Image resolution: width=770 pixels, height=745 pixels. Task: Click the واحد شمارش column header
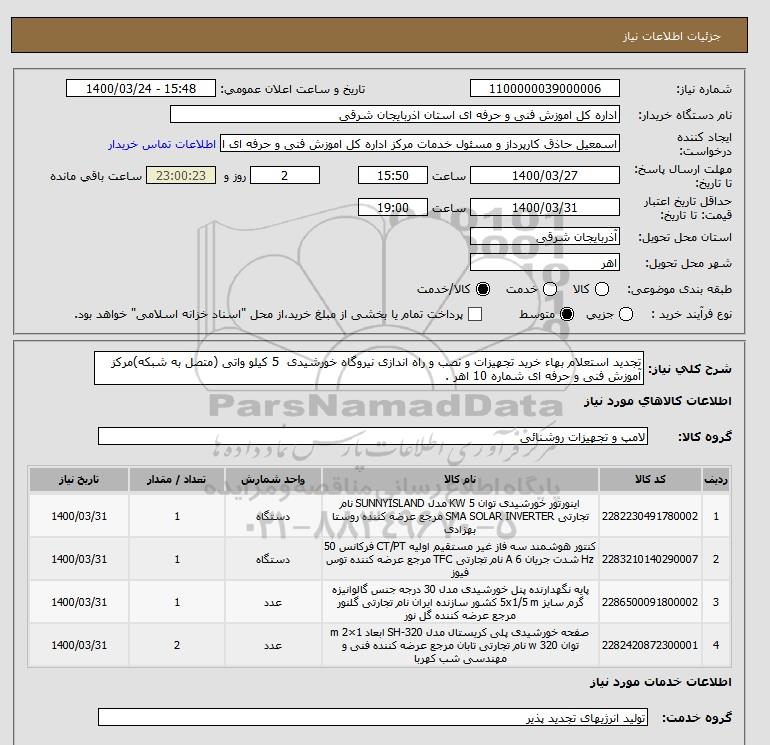coord(273,479)
